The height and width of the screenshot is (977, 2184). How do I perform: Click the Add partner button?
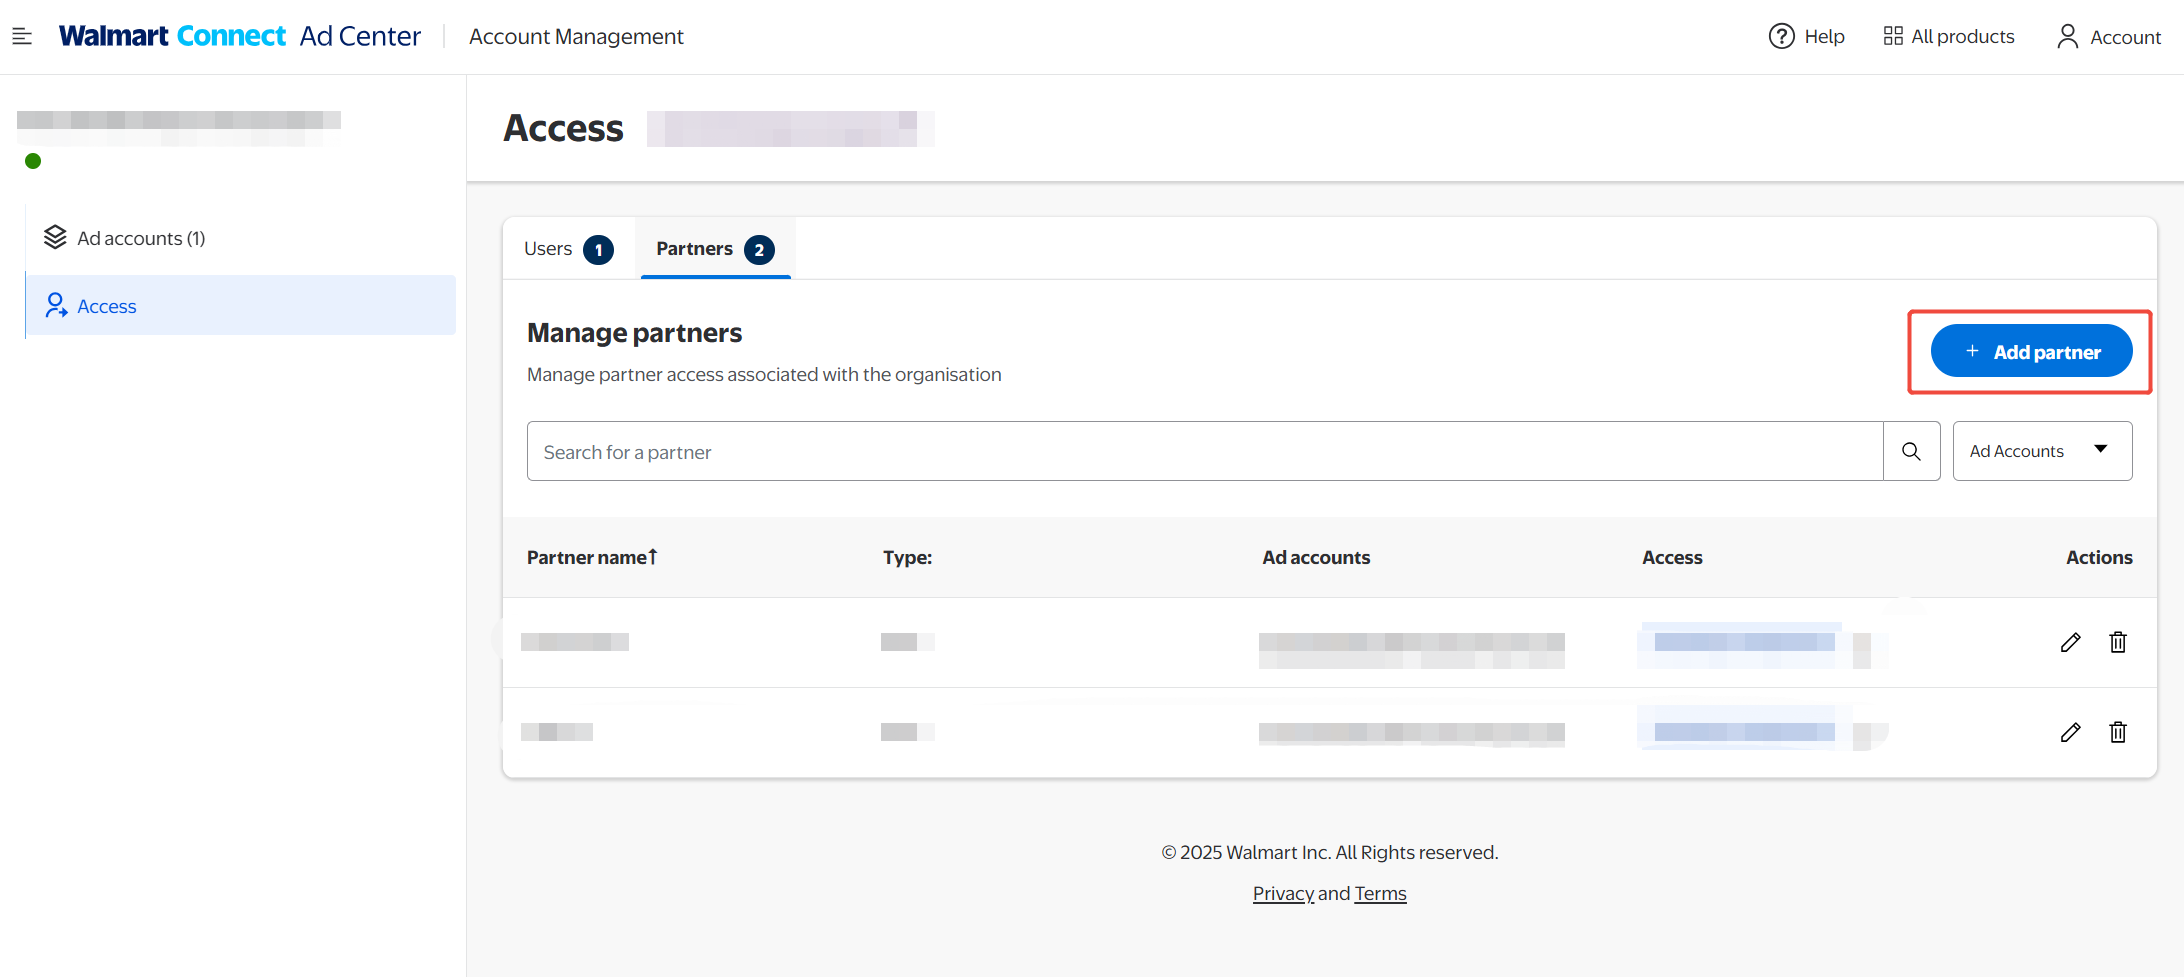tap(2031, 352)
